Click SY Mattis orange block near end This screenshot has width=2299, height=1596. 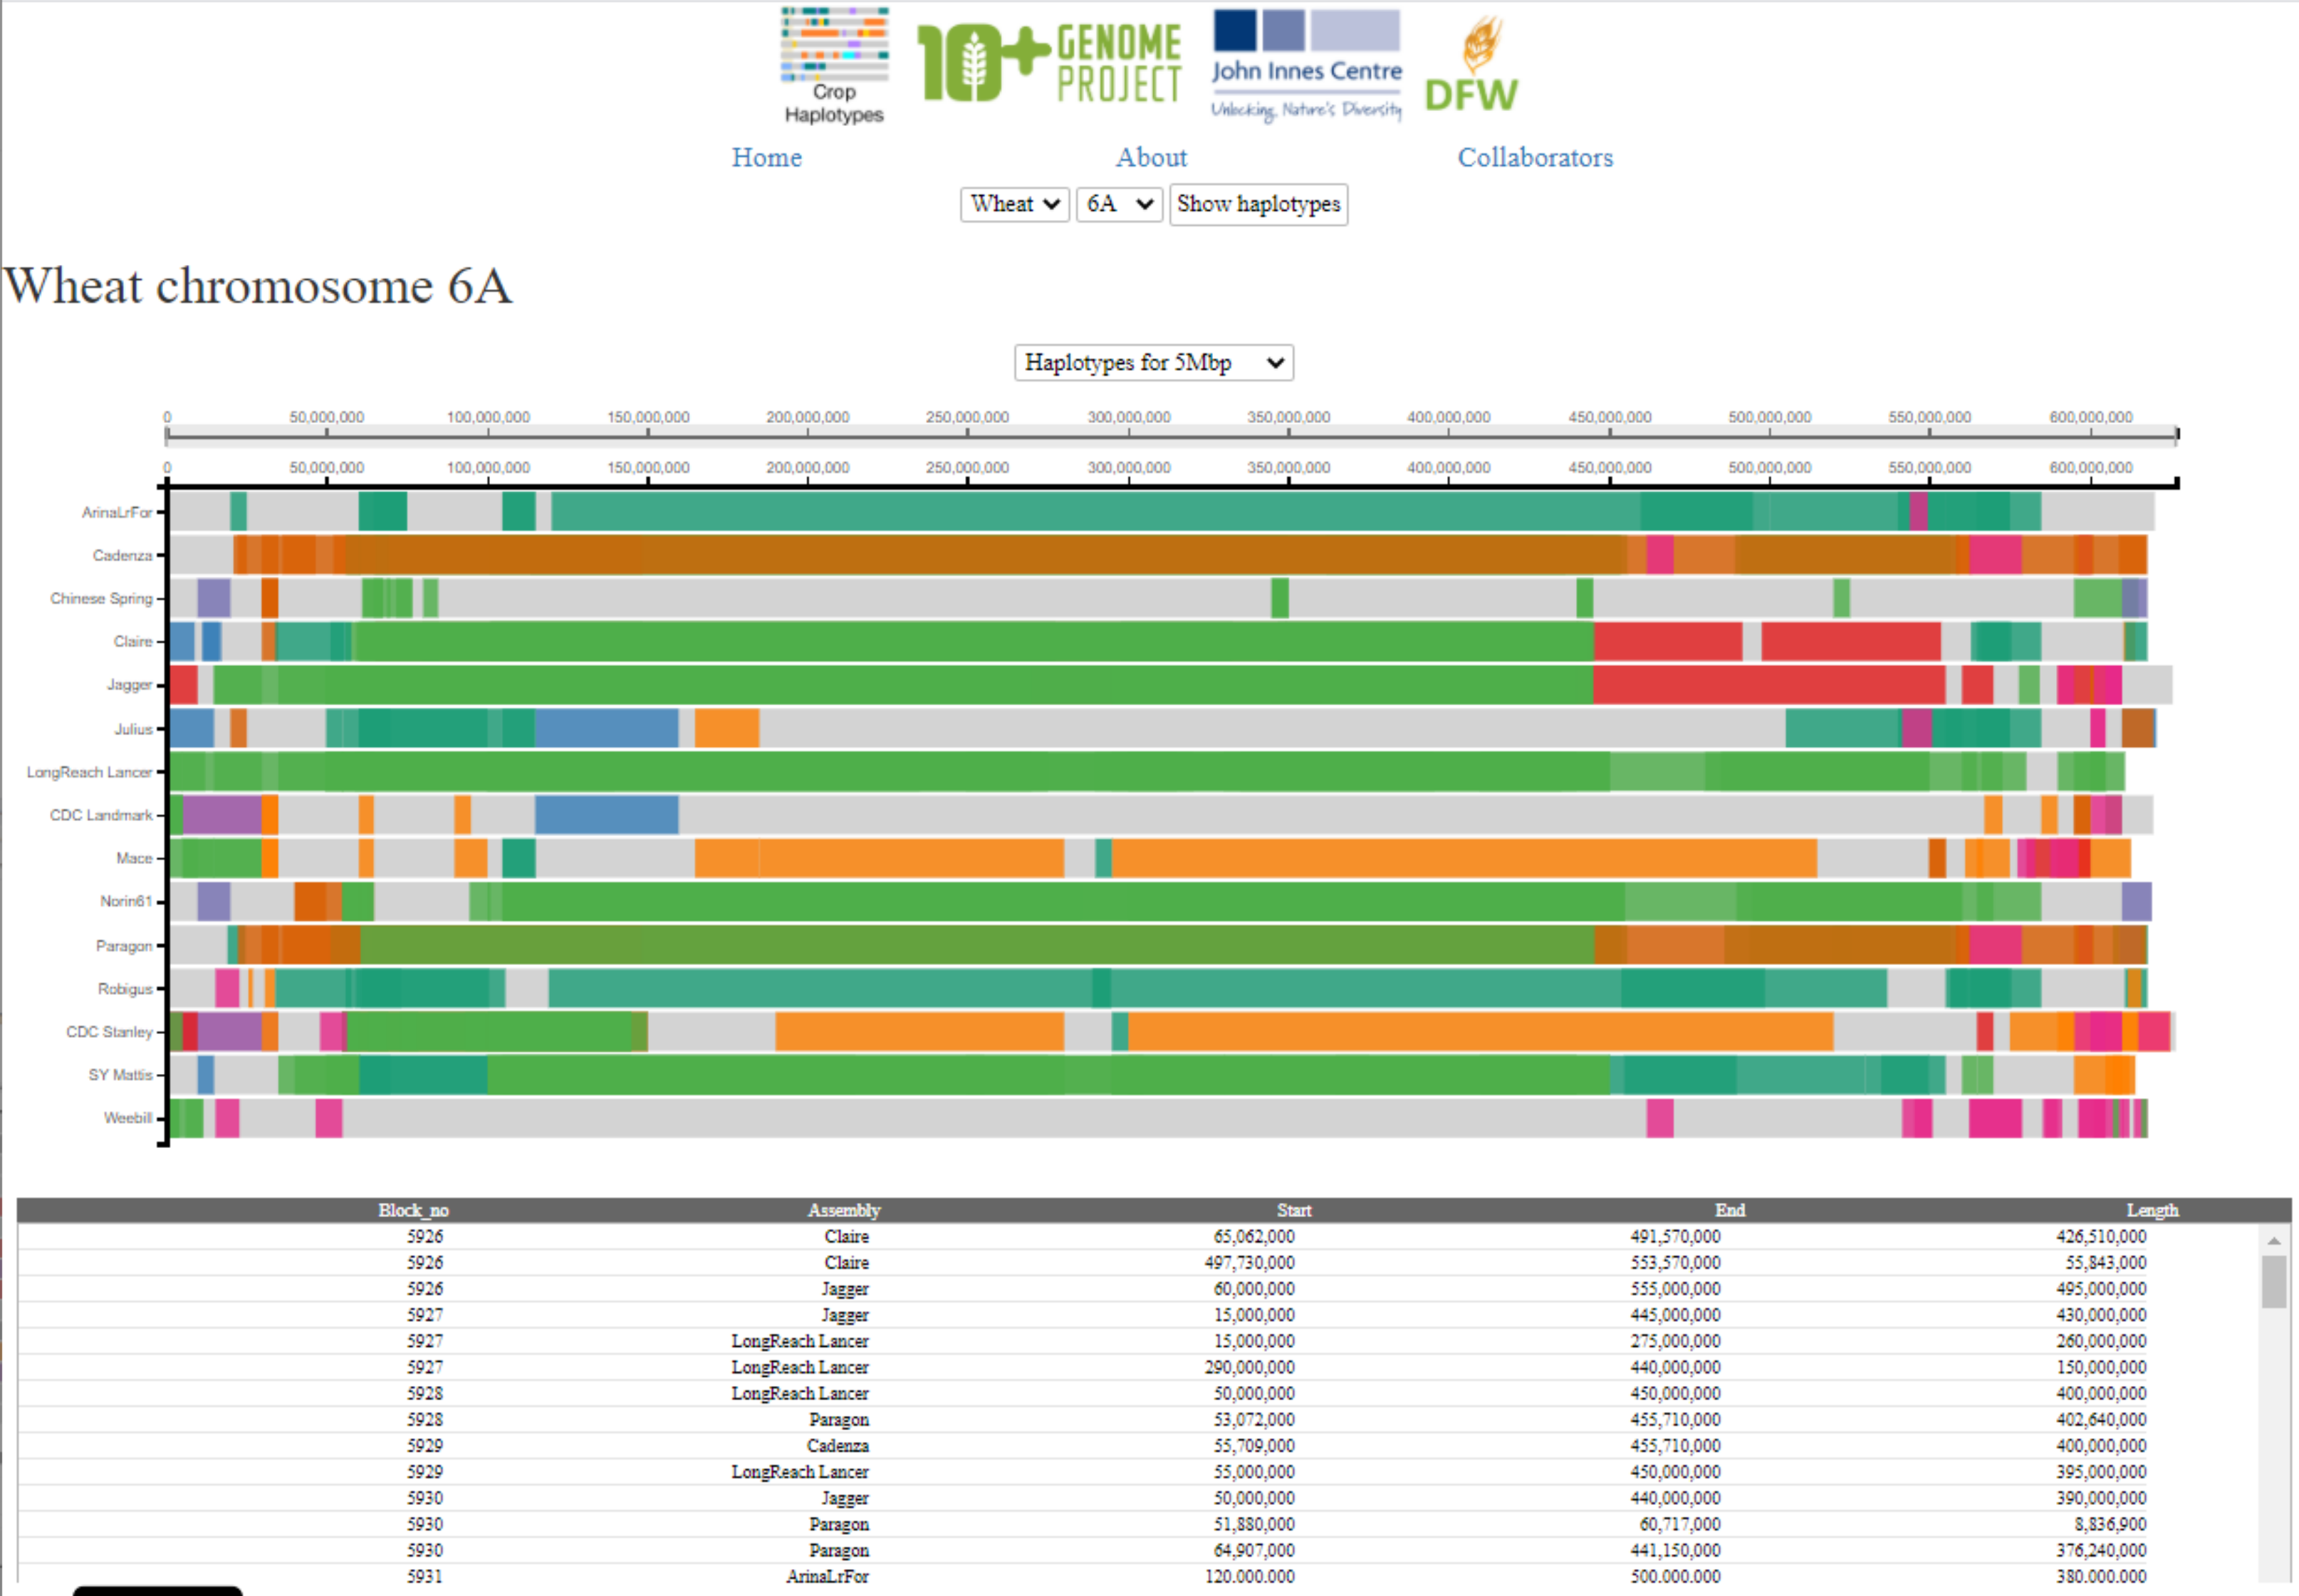coord(2104,1074)
